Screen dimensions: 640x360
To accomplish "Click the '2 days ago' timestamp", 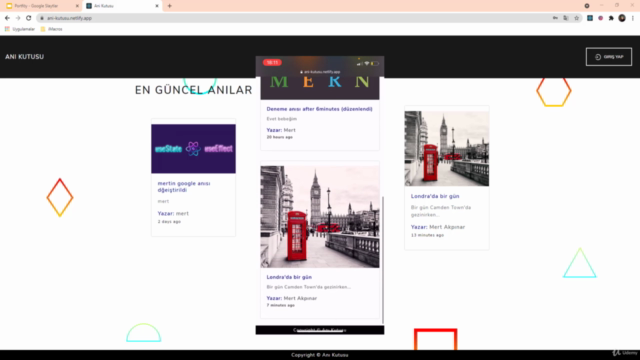I will 169,222.
